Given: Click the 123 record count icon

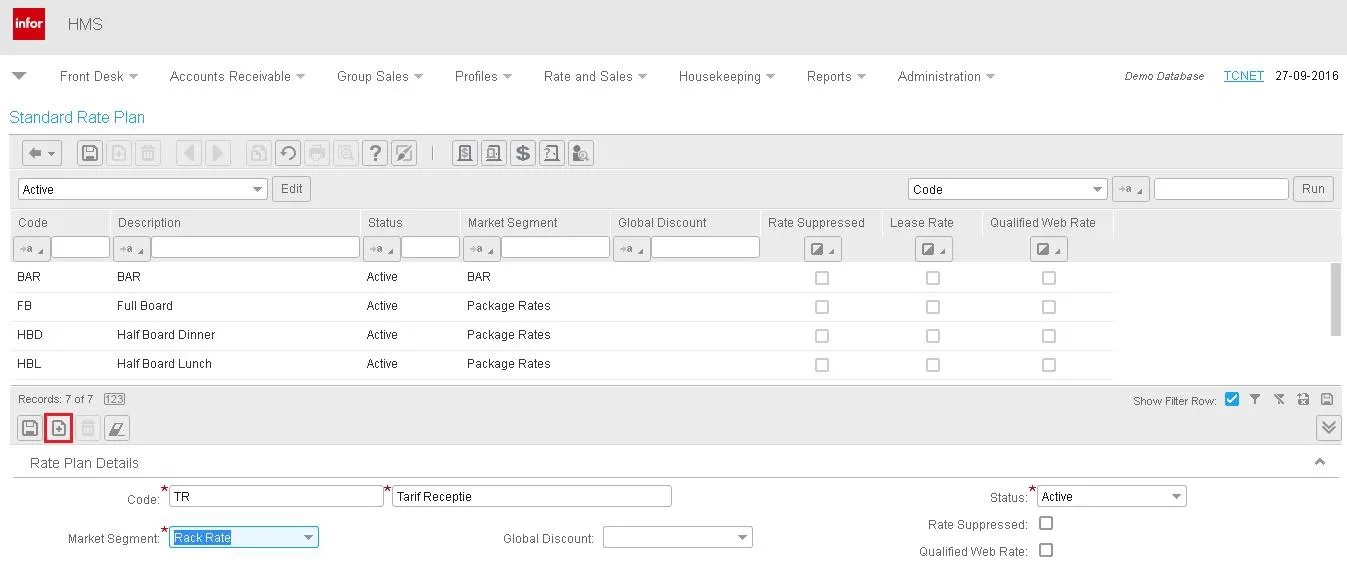Looking at the screenshot, I should [x=114, y=399].
